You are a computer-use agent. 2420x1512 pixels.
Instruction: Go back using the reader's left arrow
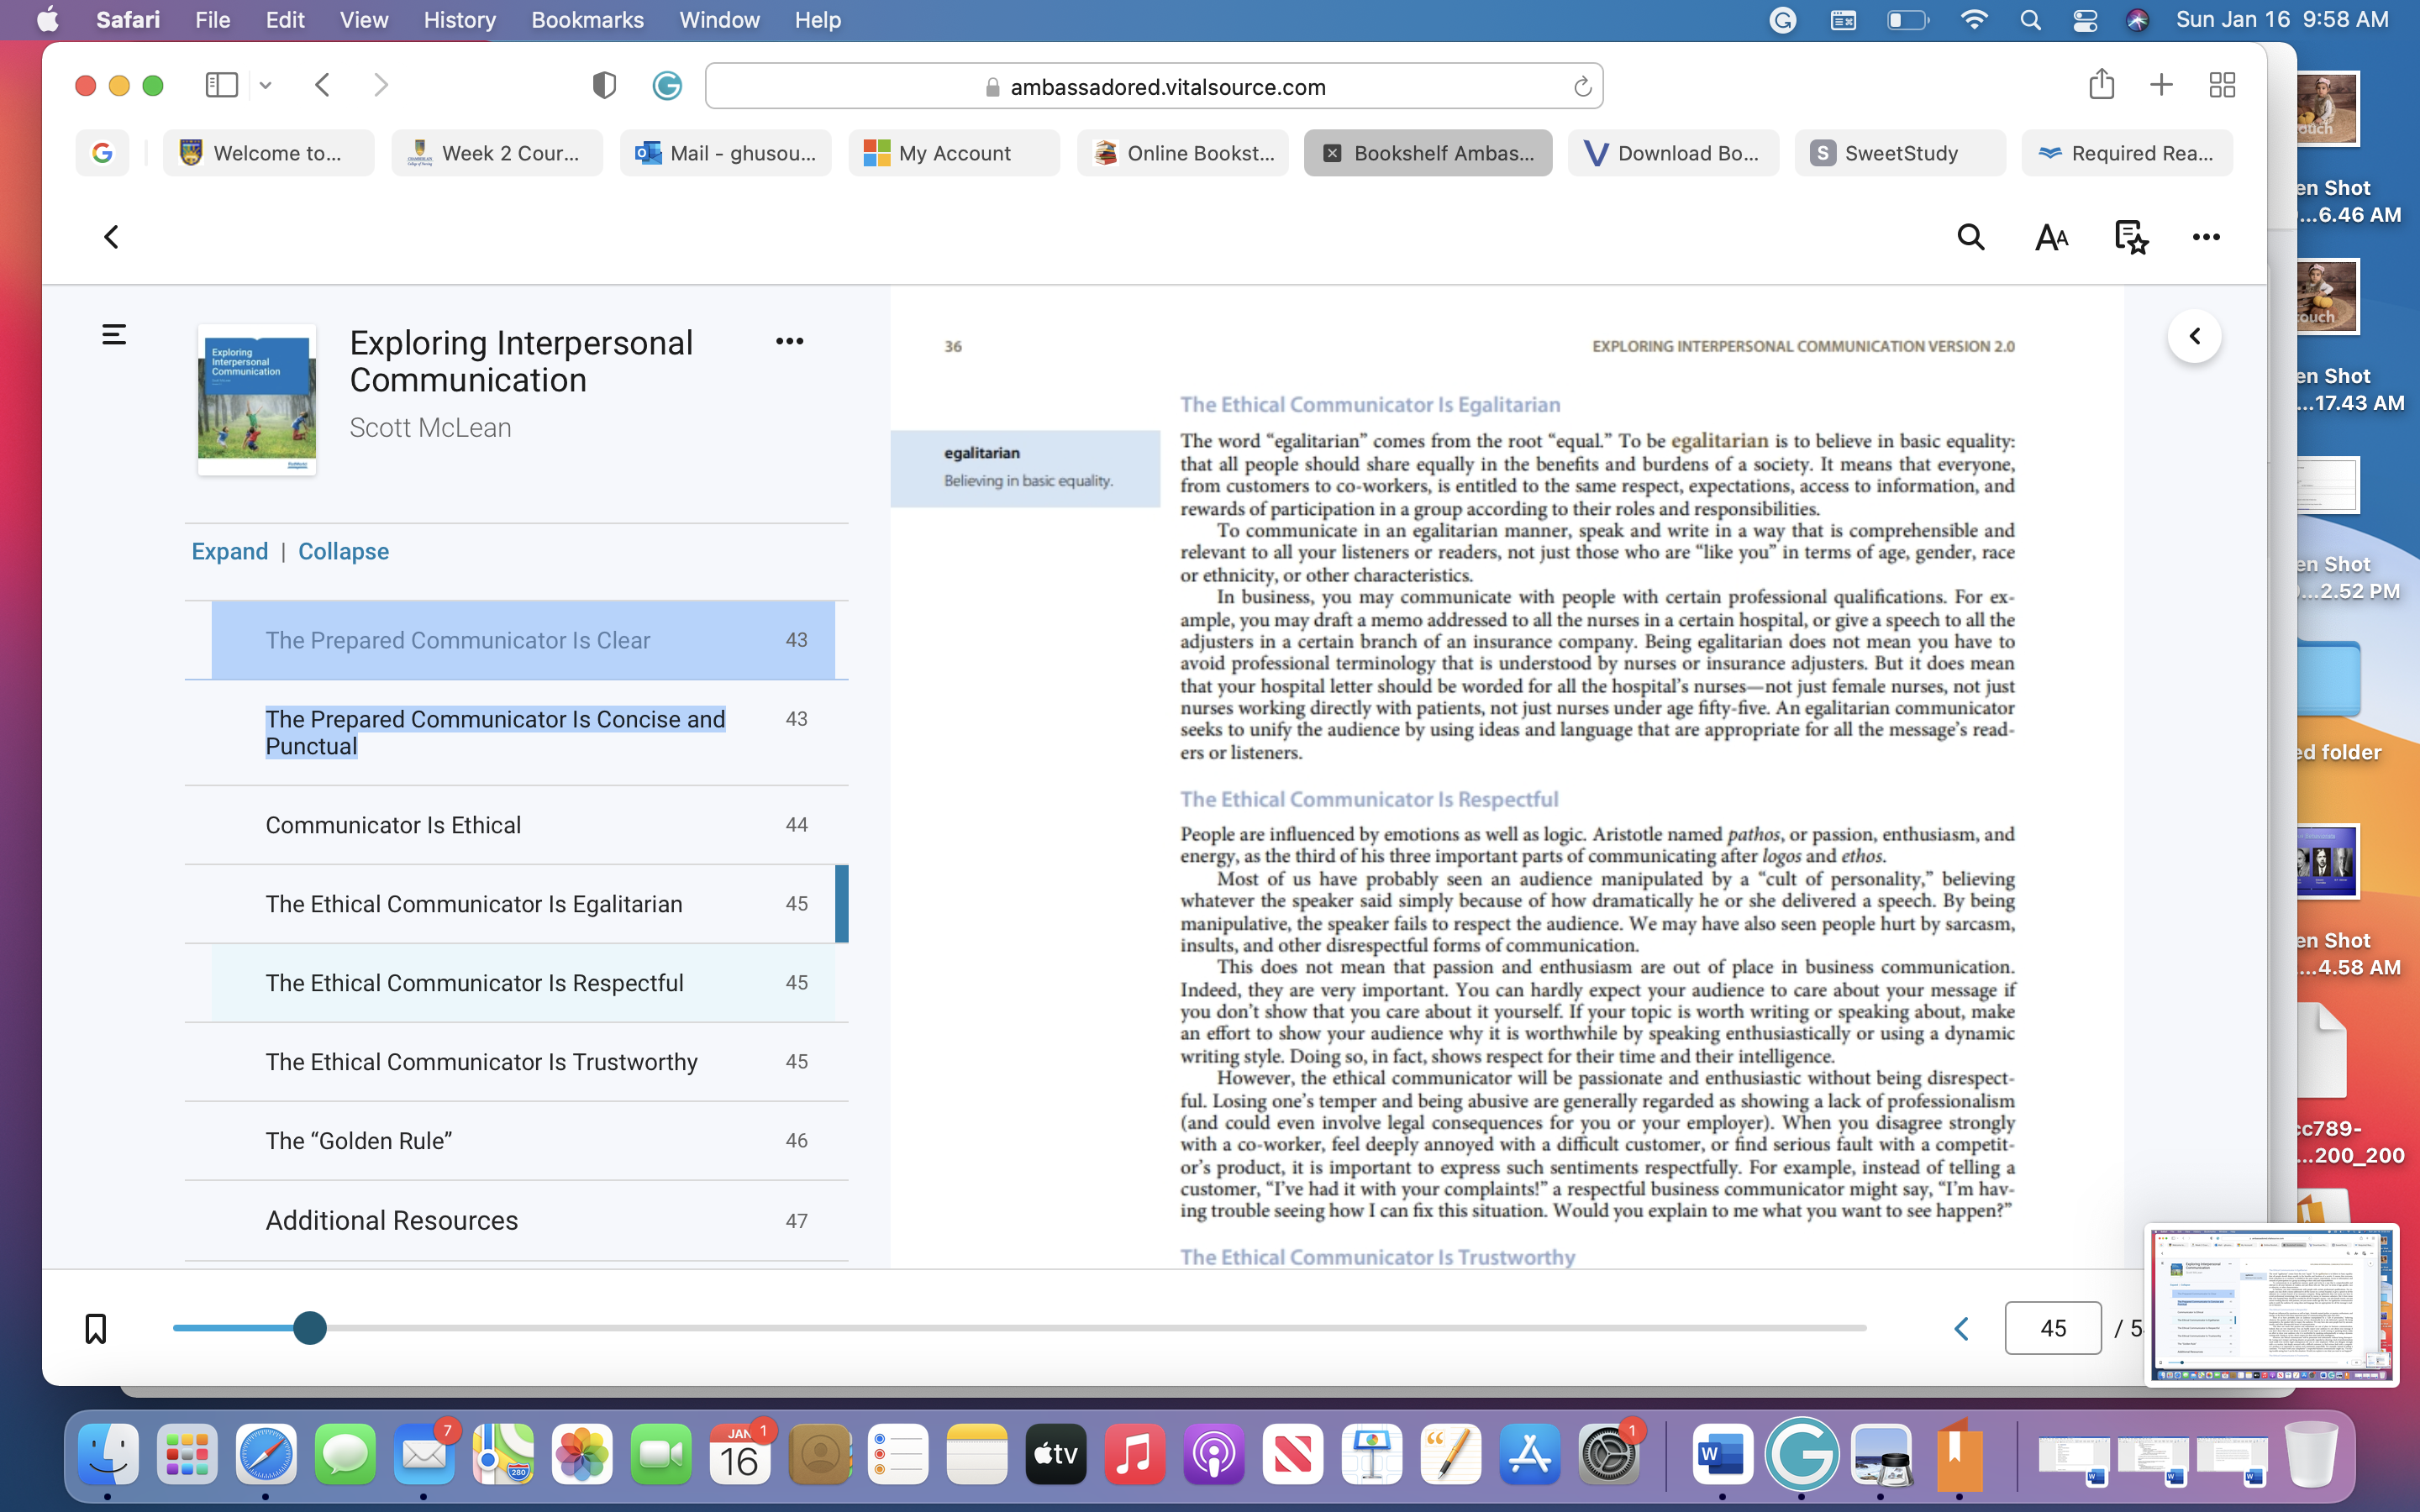click(x=111, y=237)
